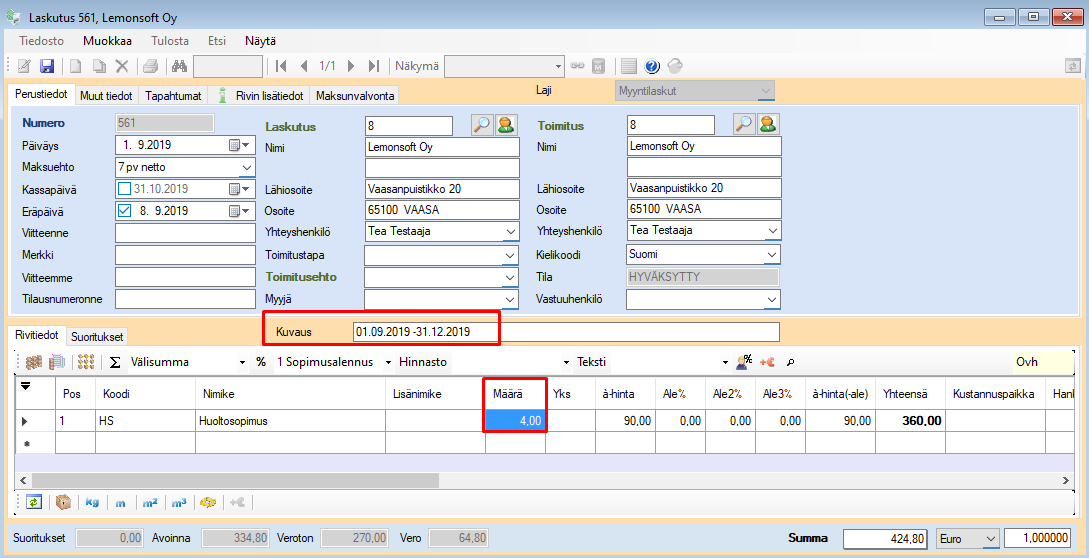Viewport: 1089px width, 558px height.
Task: Open the Toimitustapa dropdown
Action: pos(510,256)
